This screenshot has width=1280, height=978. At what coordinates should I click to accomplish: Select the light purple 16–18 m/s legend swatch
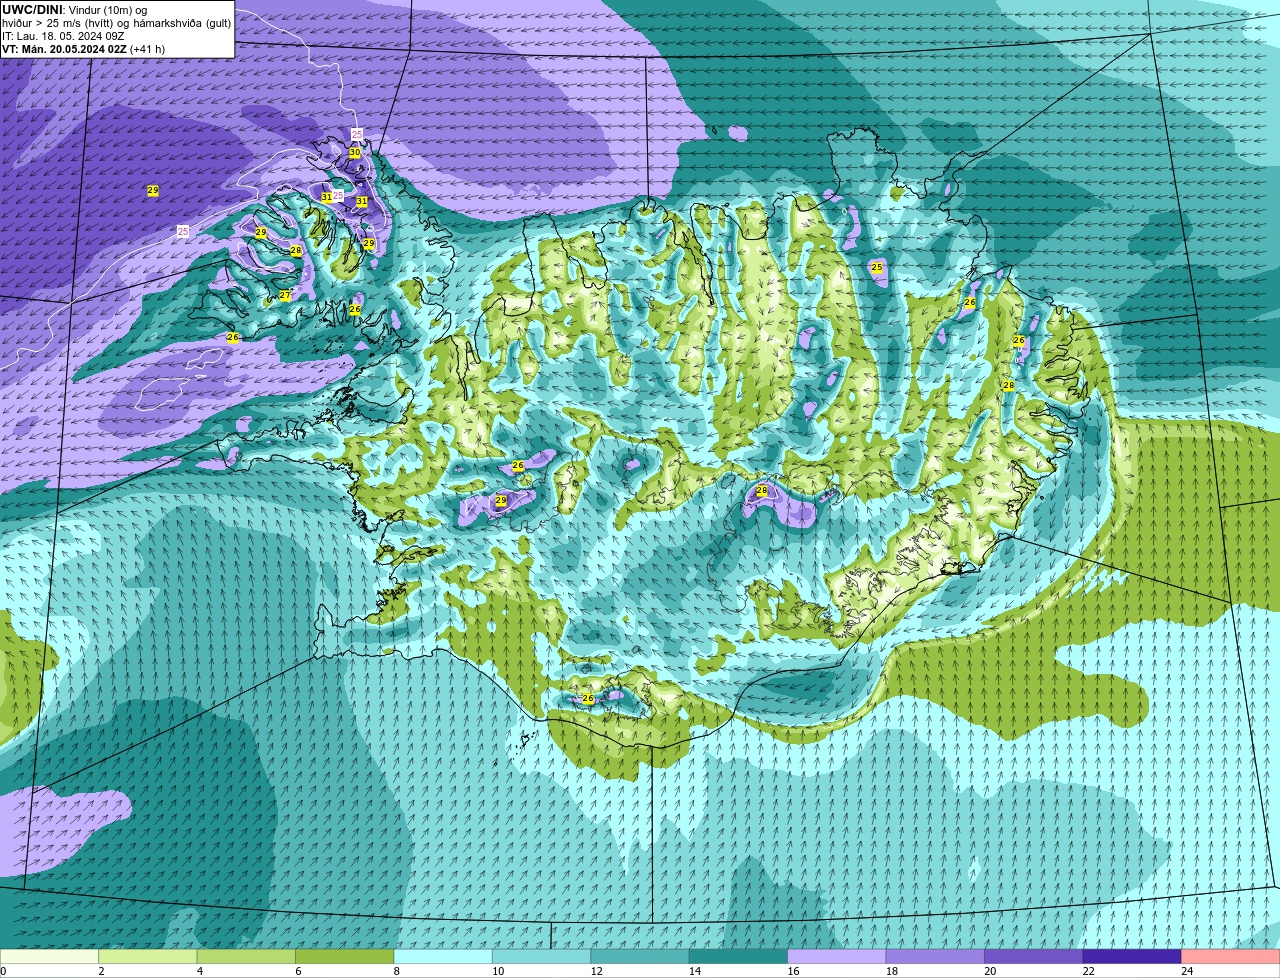coord(837,956)
